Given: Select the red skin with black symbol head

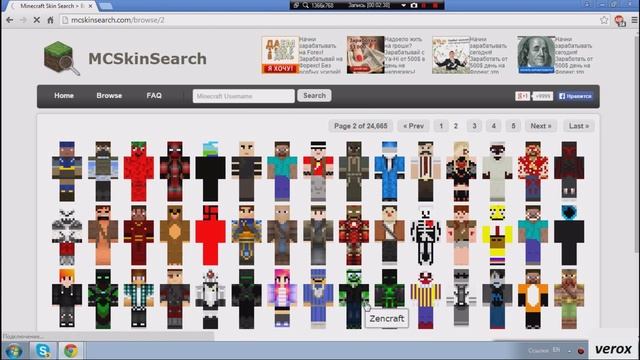Looking at the screenshot, I should (211, 236).
